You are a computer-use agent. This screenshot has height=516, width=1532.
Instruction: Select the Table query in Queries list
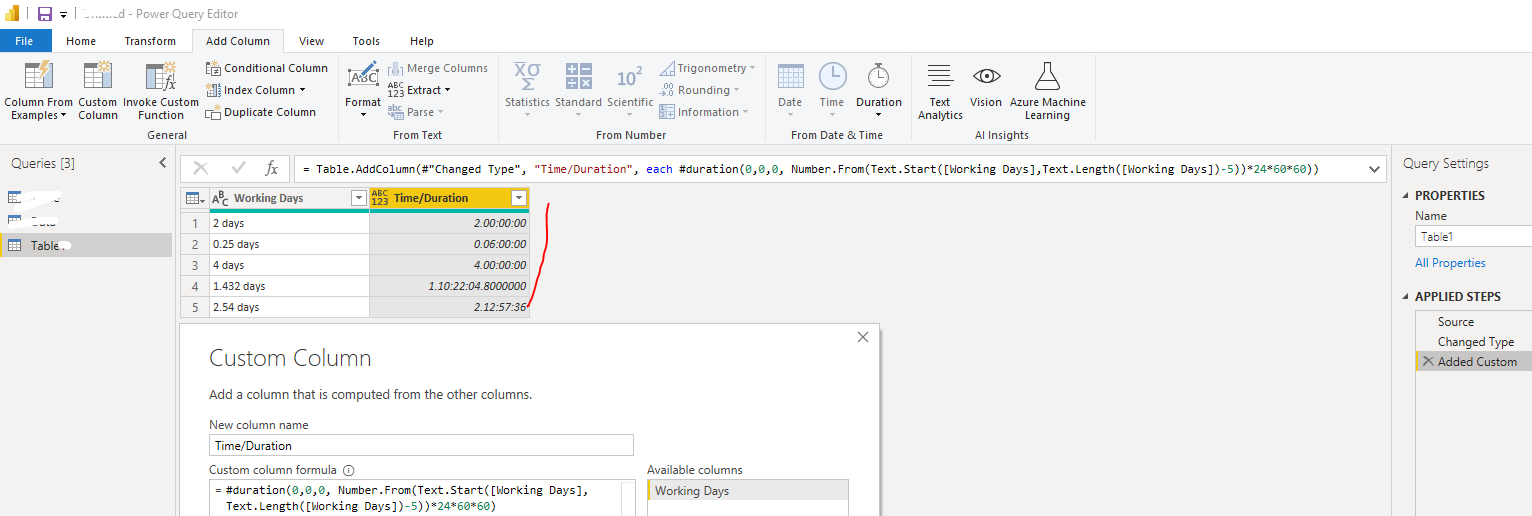coord(86,245)
